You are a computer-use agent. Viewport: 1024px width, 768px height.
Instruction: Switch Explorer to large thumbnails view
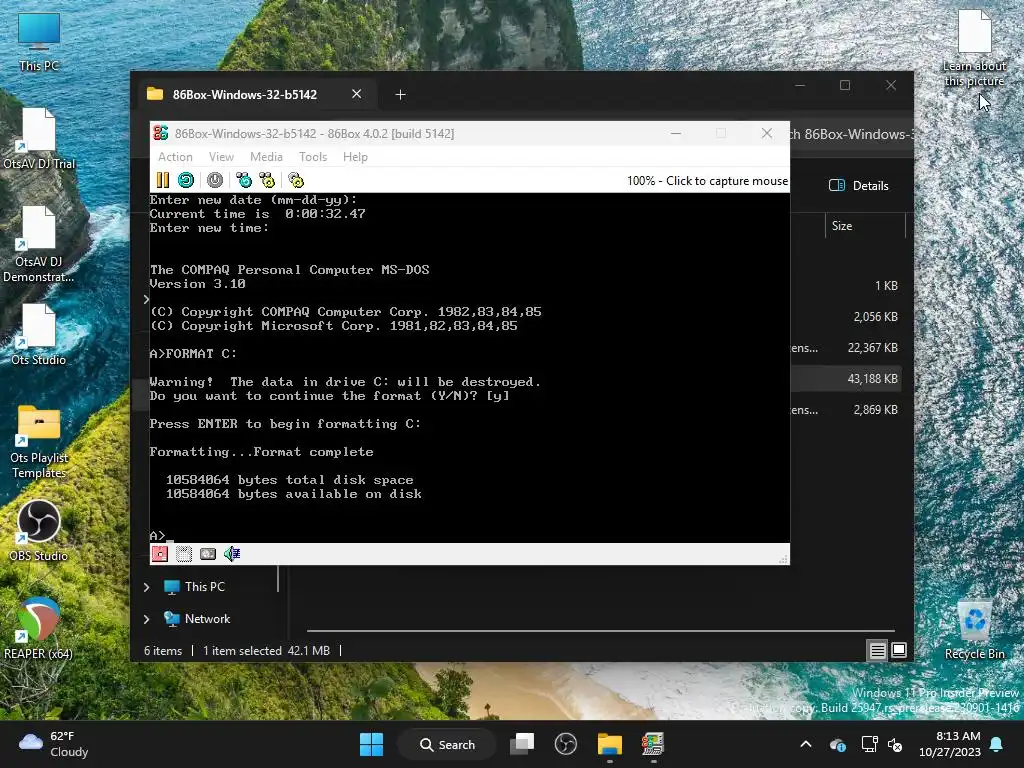[x=899, y=650]
